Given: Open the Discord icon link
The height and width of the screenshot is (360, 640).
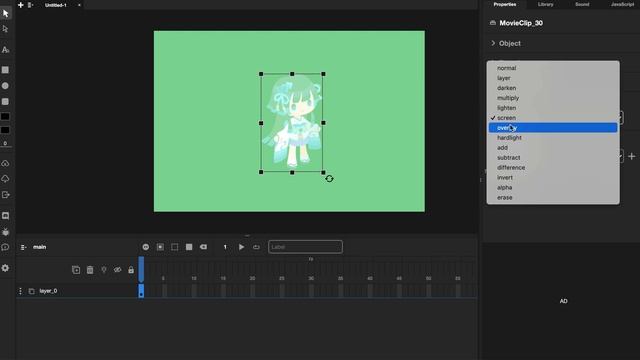Looking at the screenshot, I should click(5, 216).
